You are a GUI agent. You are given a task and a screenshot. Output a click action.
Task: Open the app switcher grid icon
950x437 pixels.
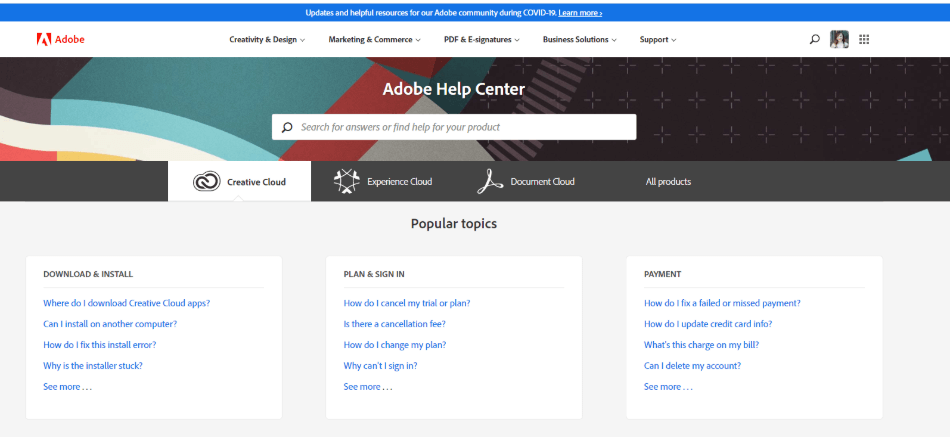pyautogui.click(x=864, y=39)
